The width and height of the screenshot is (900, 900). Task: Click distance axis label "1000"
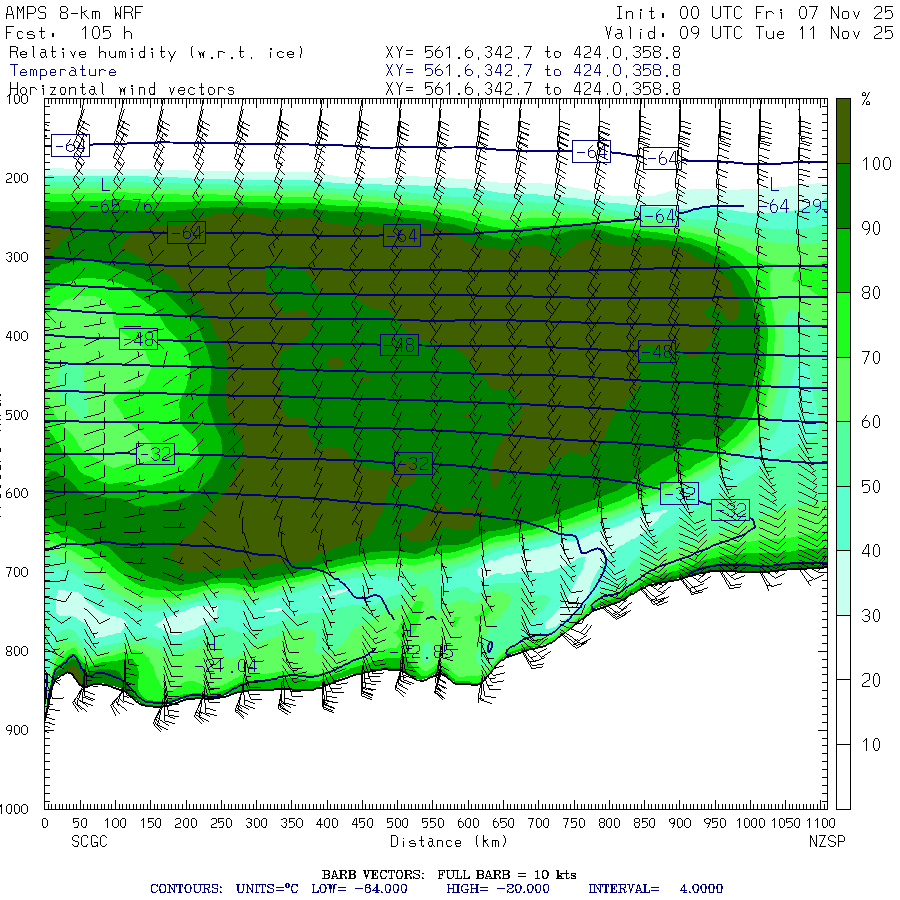(750, 823)
